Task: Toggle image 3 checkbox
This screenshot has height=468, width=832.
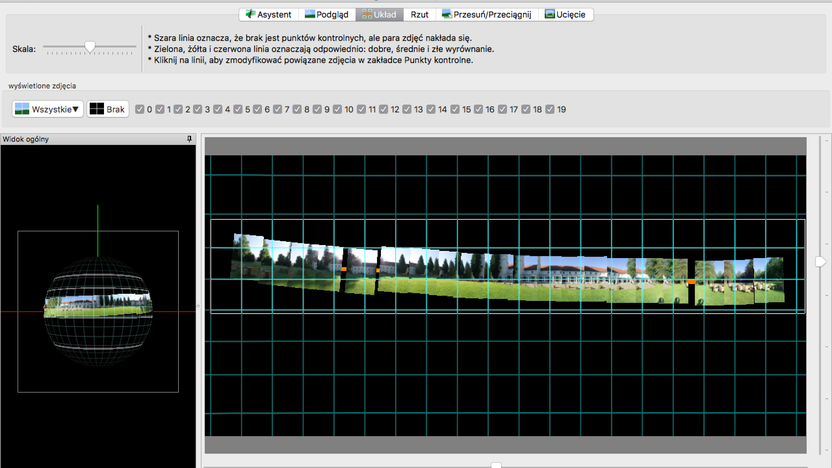Action: click(198, 109)
